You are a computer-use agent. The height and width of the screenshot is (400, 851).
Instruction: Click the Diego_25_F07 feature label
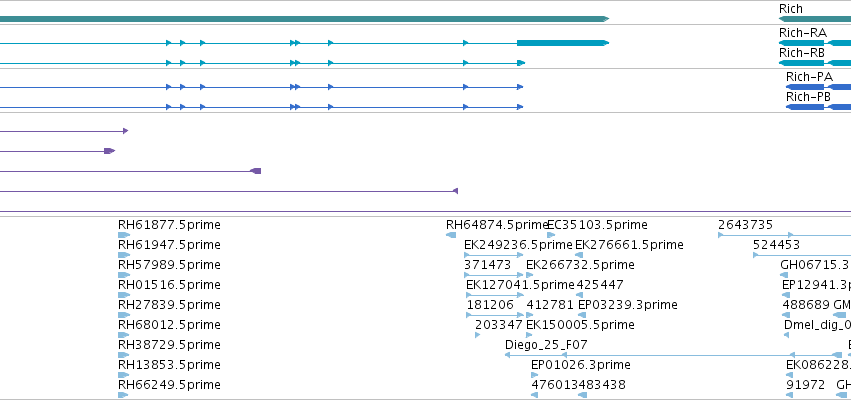(x=546, y=345)
